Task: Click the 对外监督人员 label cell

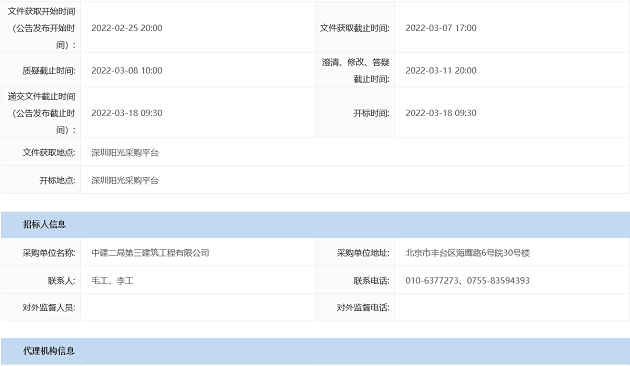Action: tap(41, 307)
